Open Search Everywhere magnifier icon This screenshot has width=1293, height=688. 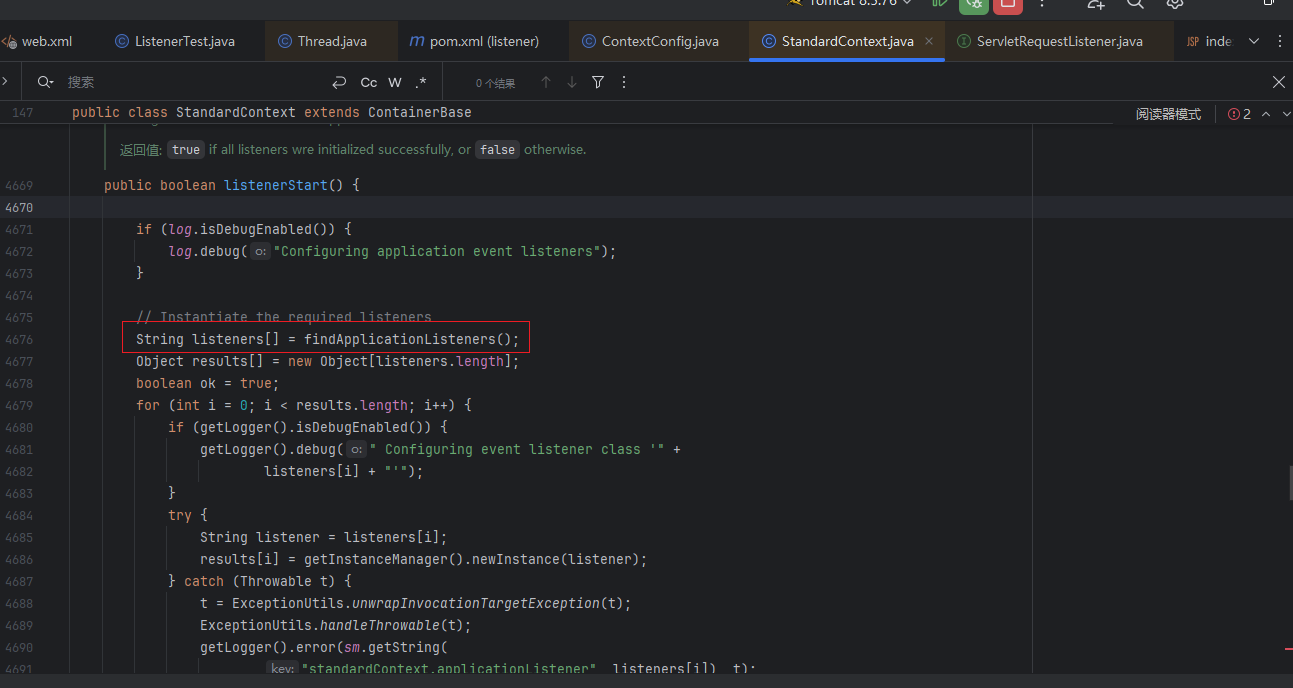pos(1136,4)
